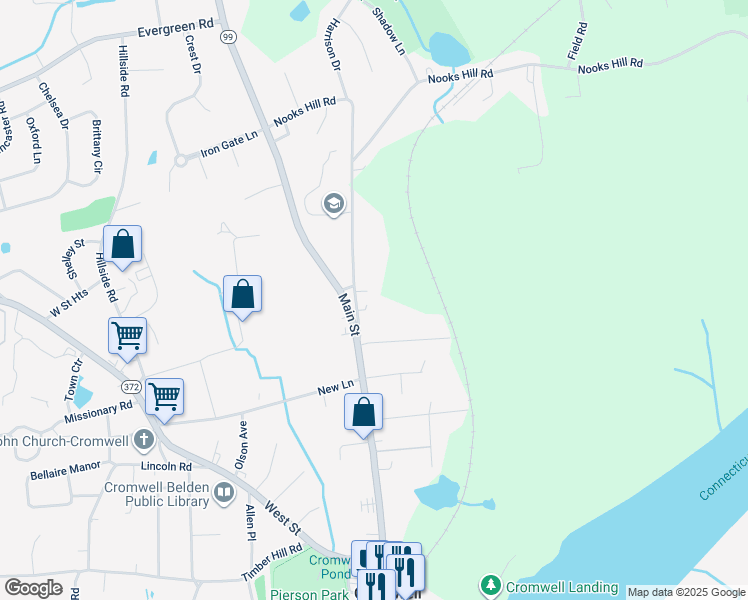Select the Timber Hill Rd label
This screenshot has width=748, height=600.
[x=272, y=565]
